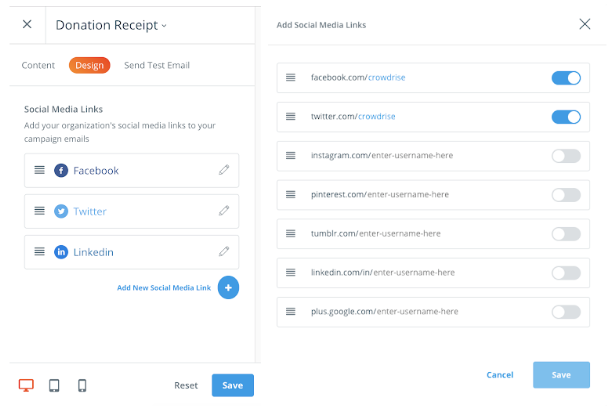Click reorder handle for pinterest.com row
Screen dimensions: 613x414
click(x=290, y=194)
